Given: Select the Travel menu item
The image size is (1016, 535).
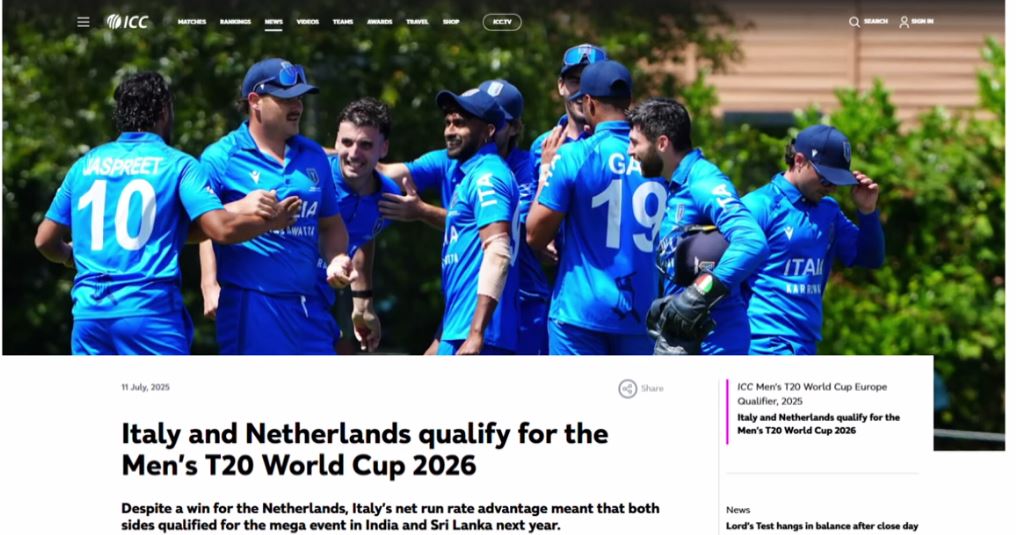Looking at the screenshot, I should 417,22.
